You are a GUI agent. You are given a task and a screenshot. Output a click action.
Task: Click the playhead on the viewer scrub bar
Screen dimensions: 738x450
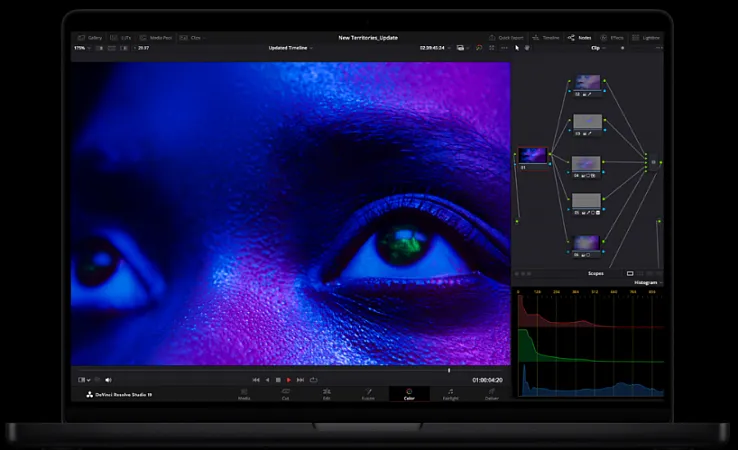coord(448,370)
